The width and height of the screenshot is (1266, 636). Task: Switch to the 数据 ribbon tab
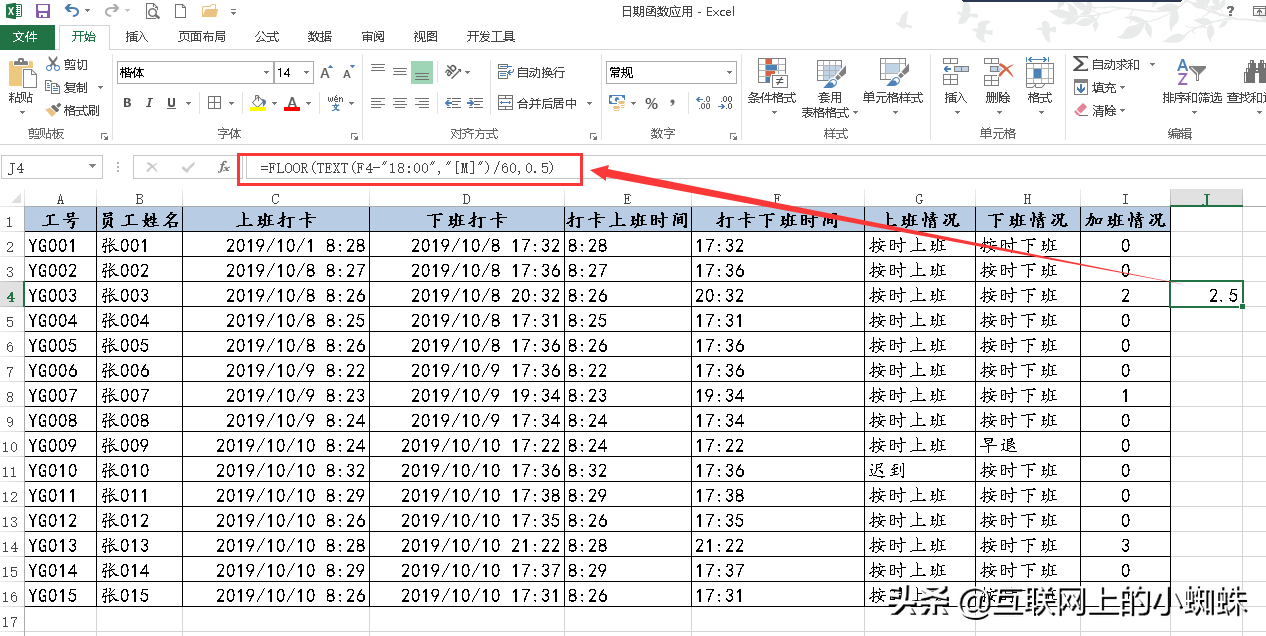[x=320, y=37]
